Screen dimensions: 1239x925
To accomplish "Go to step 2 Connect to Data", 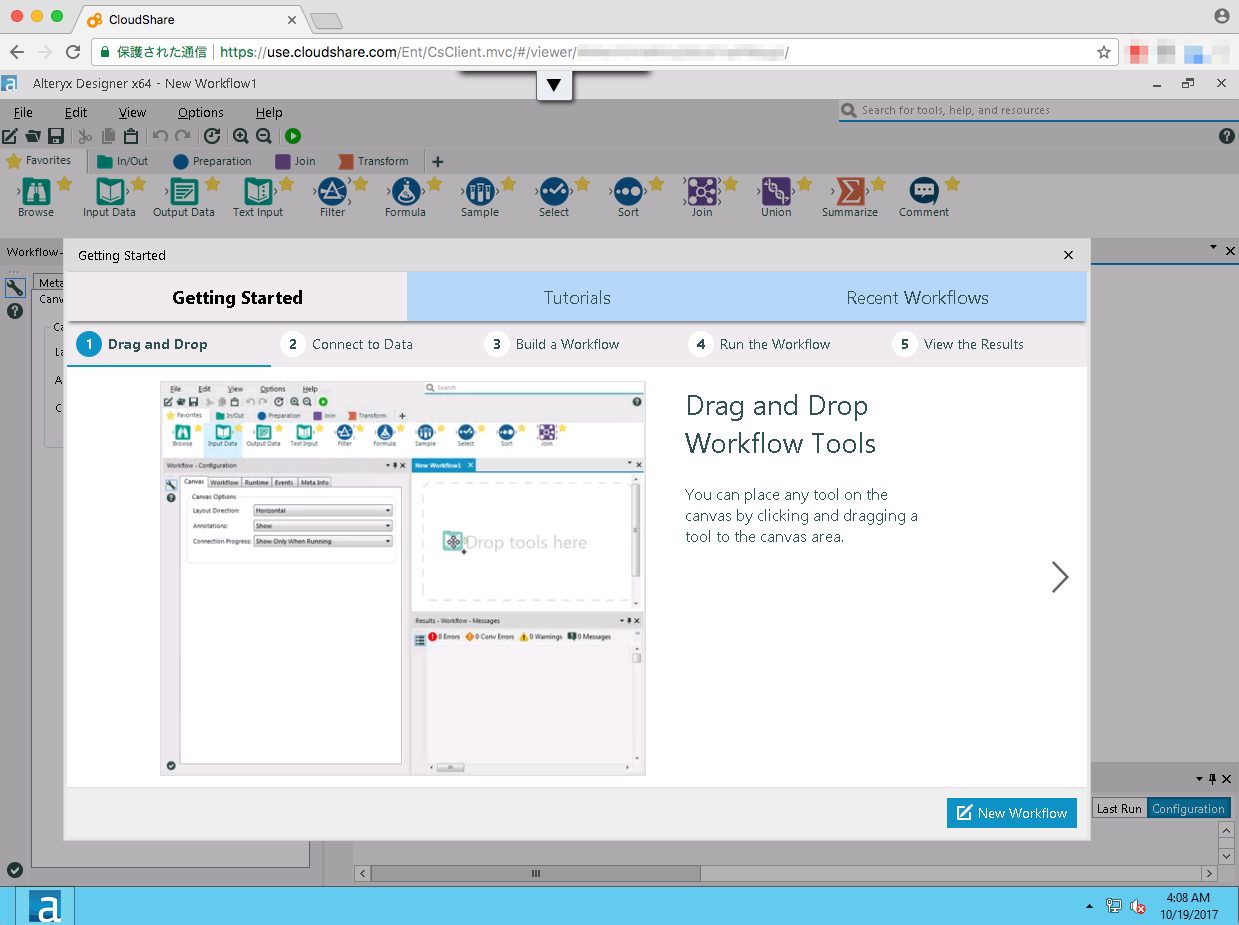I will point(347,344).
